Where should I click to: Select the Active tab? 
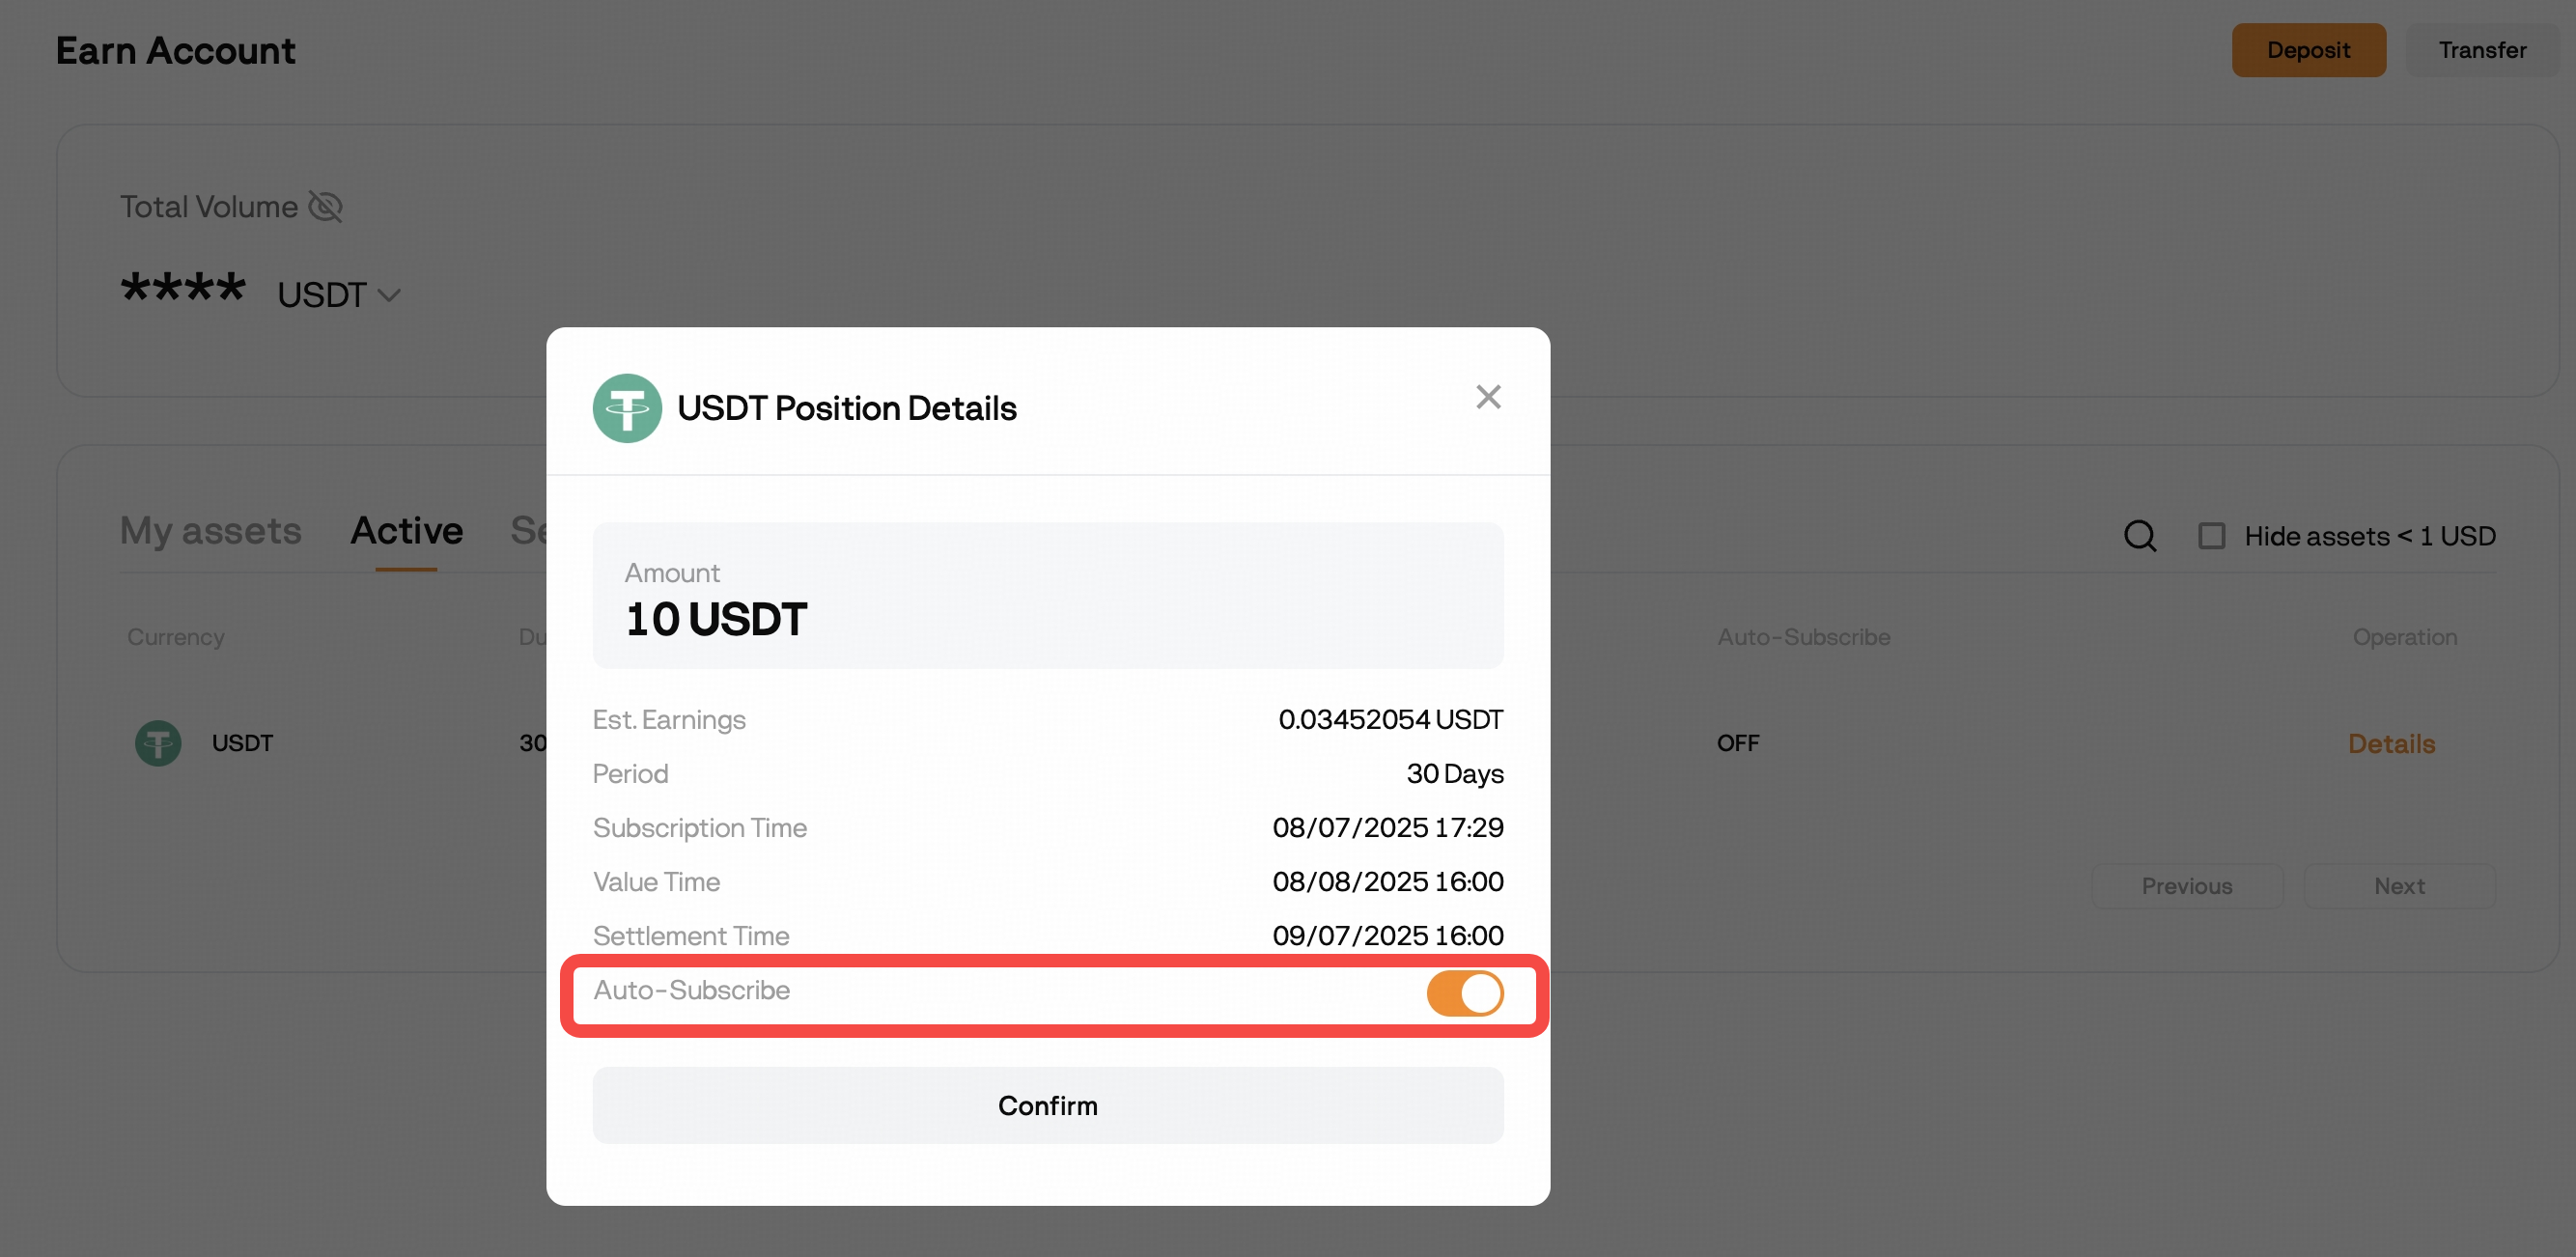(x=406, y=531)
